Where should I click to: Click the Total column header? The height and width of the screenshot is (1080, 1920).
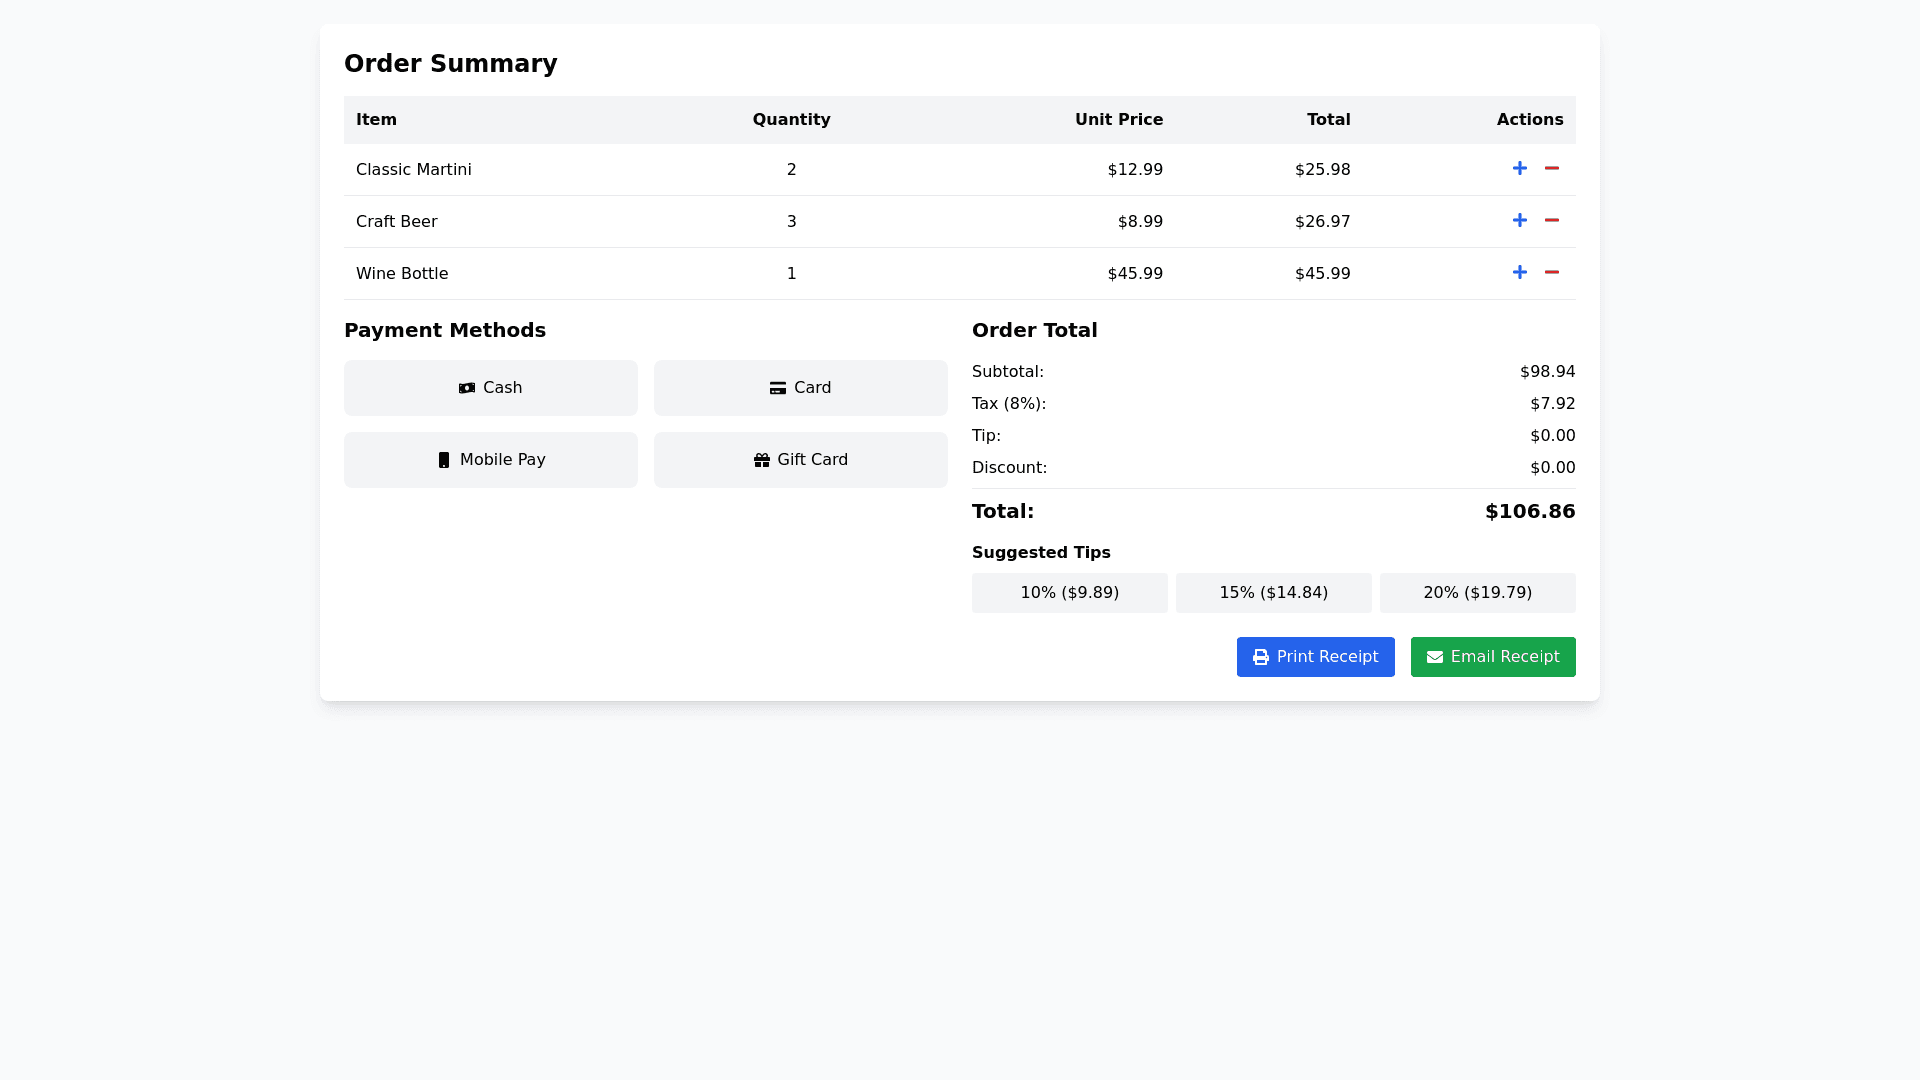click(x=1328, y=120)
